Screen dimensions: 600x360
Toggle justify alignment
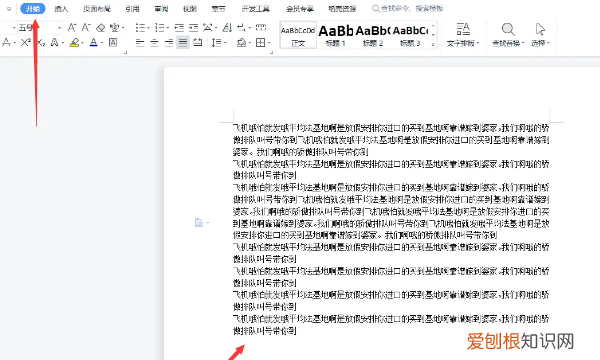click(183, 42)
